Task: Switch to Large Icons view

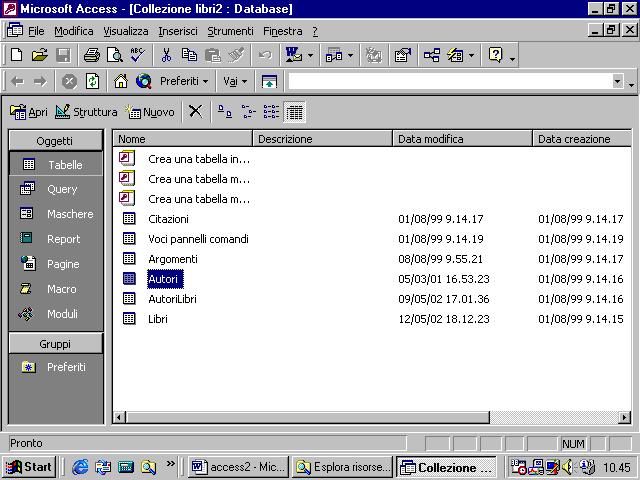Action: (x=224, y=111)
